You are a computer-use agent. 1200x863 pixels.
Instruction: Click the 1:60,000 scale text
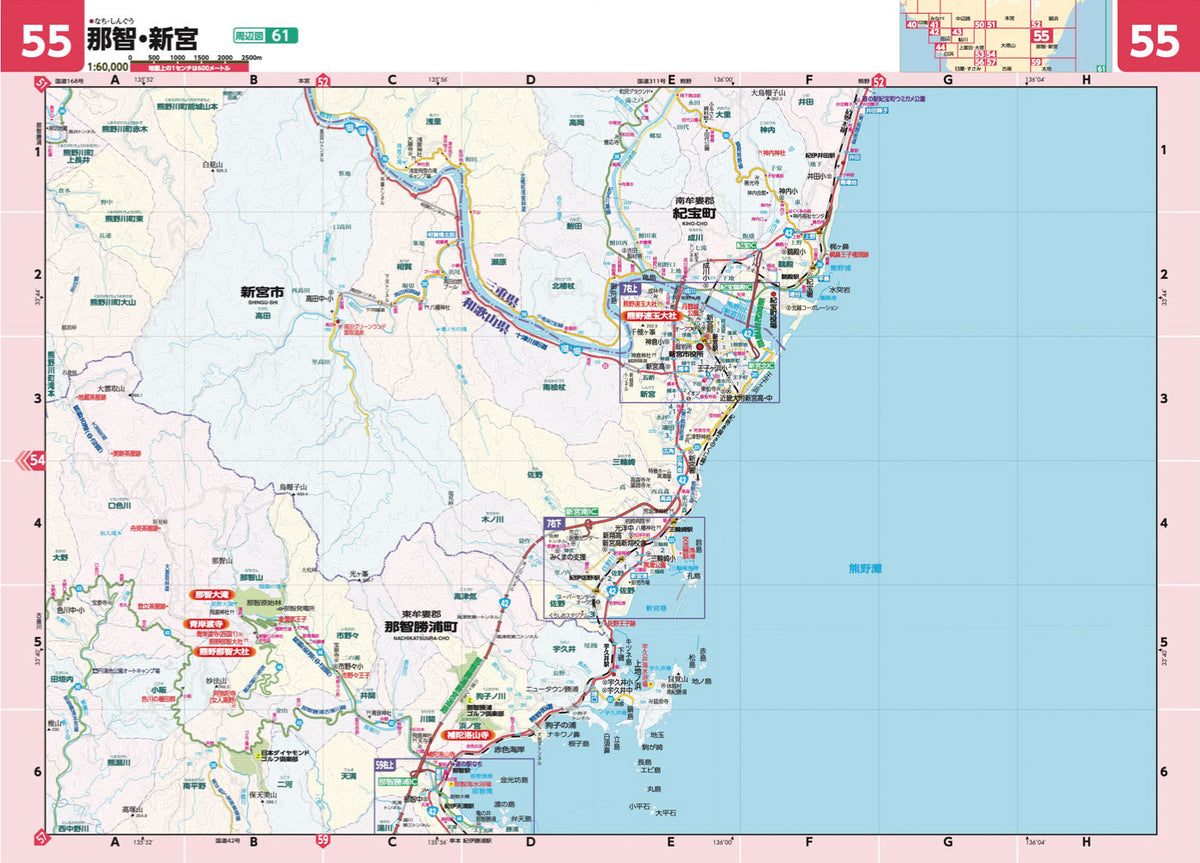click(x=106, y=68)
